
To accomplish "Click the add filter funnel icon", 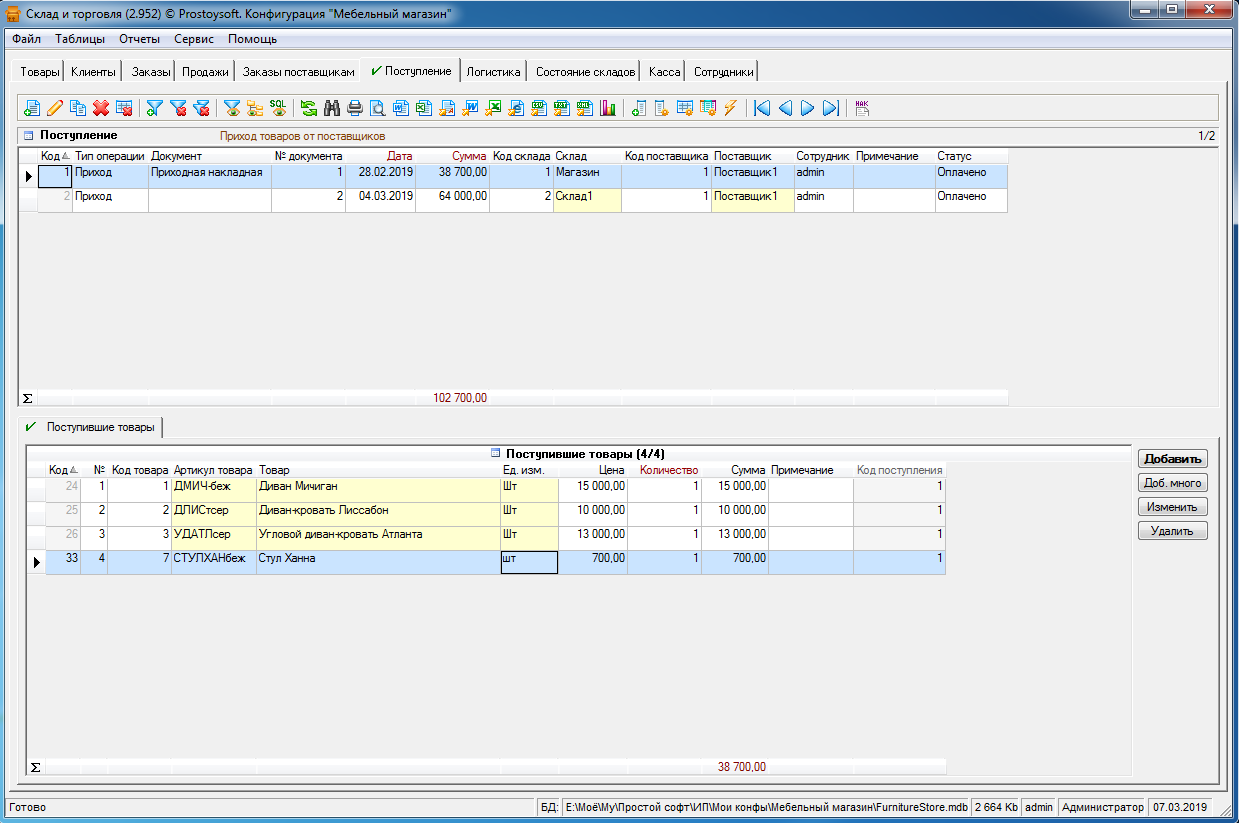I will tap(155, 108).
